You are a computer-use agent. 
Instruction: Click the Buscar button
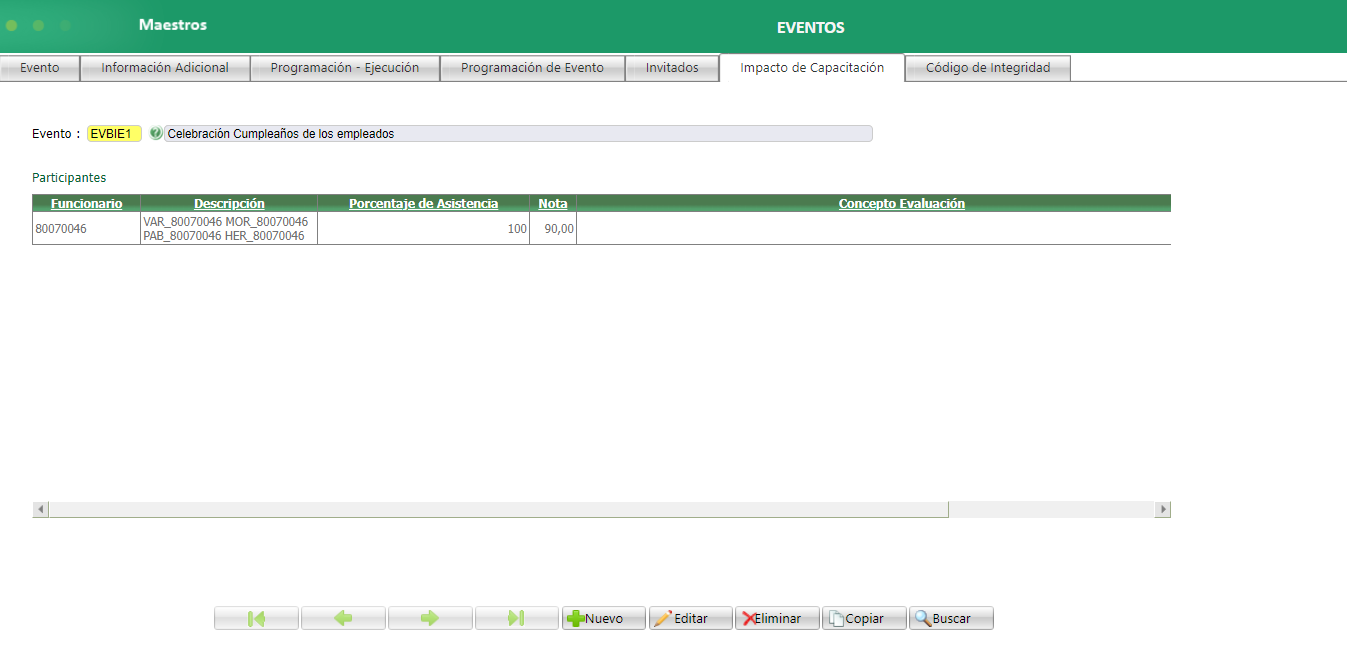click(951, 618)
